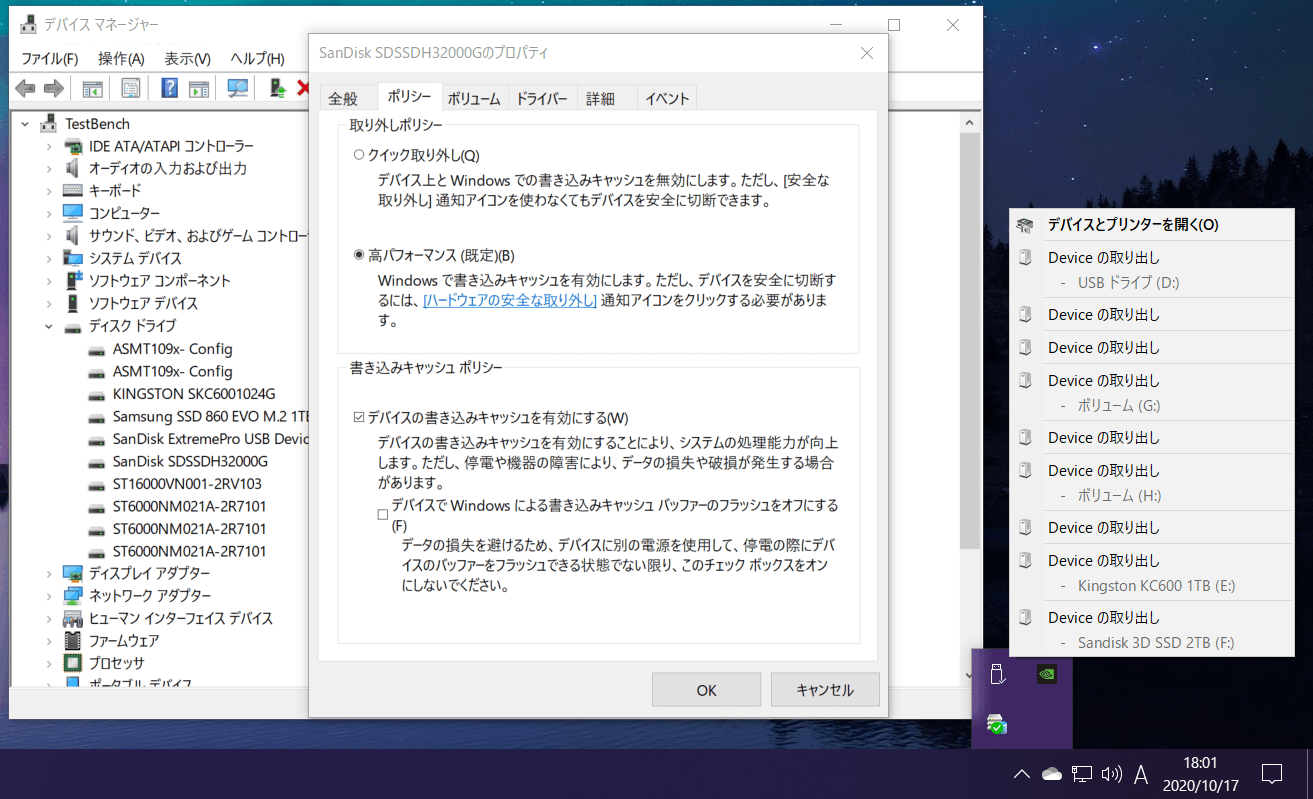Click the プロセッサ category icon
Screen dimensions: 1313x799
[73, 662]
